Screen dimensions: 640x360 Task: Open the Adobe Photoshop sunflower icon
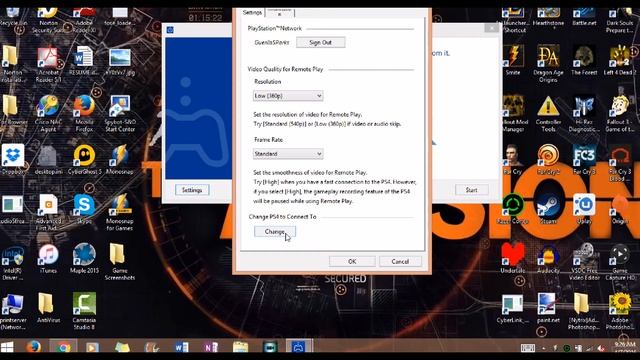620,311
